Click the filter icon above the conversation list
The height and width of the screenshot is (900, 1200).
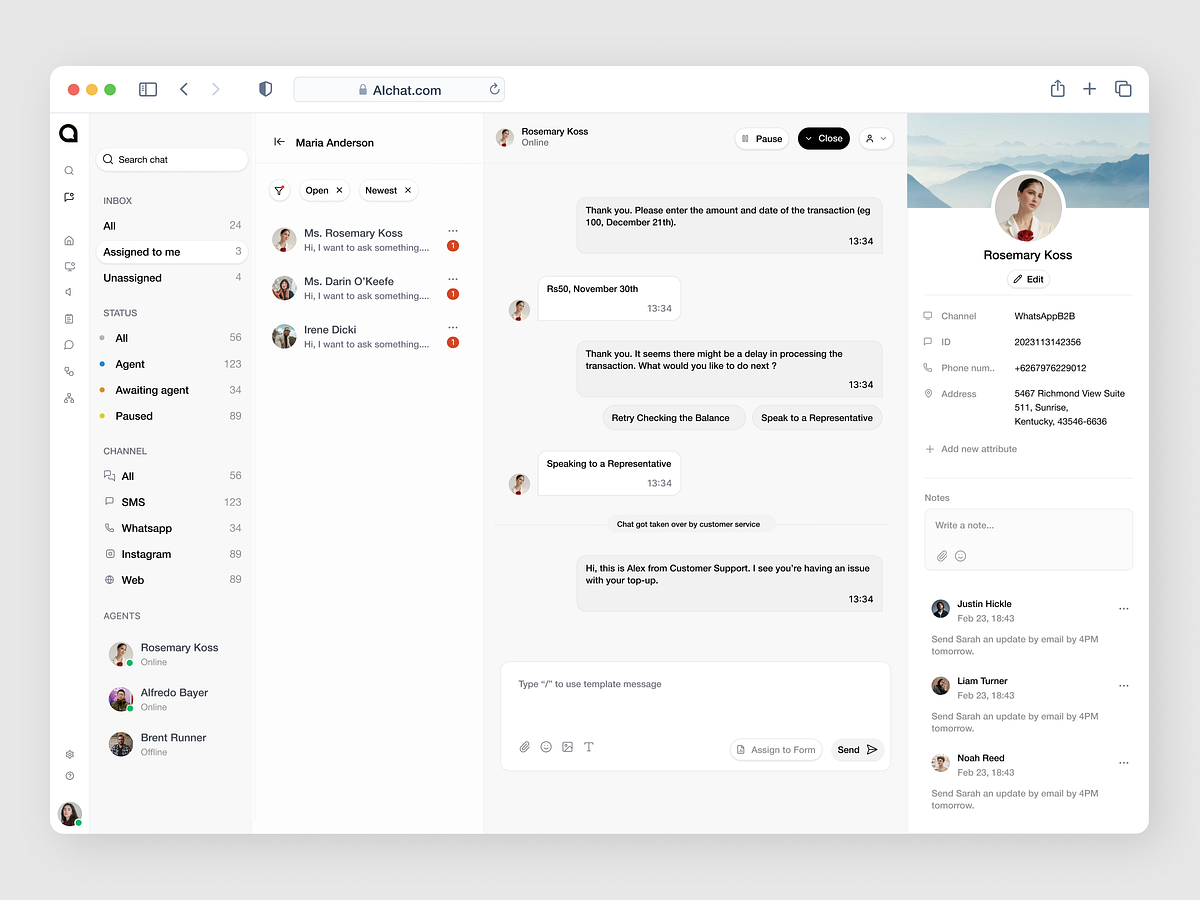pyautogui.click(x=281, y=189)
